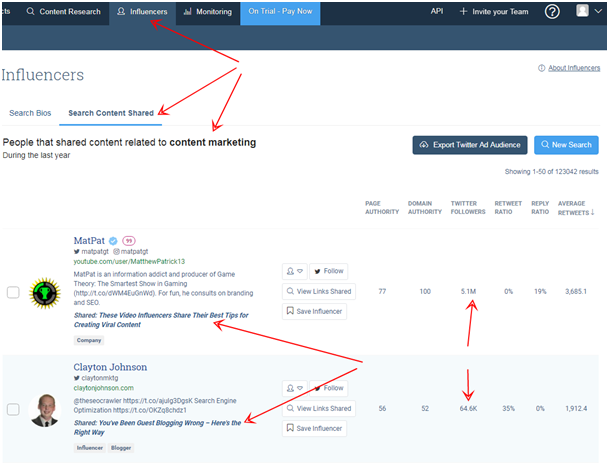
Task: Open MatPat's profile name link
Action: click(x=89, y=241)
